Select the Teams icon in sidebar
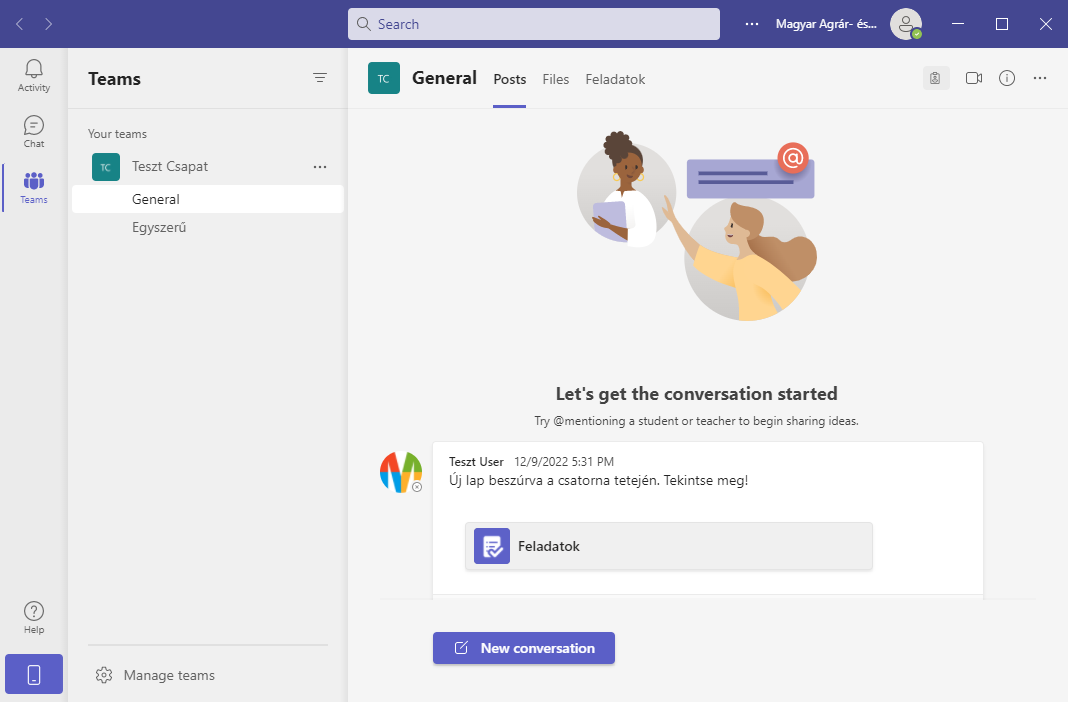 (x=34, y=187)
